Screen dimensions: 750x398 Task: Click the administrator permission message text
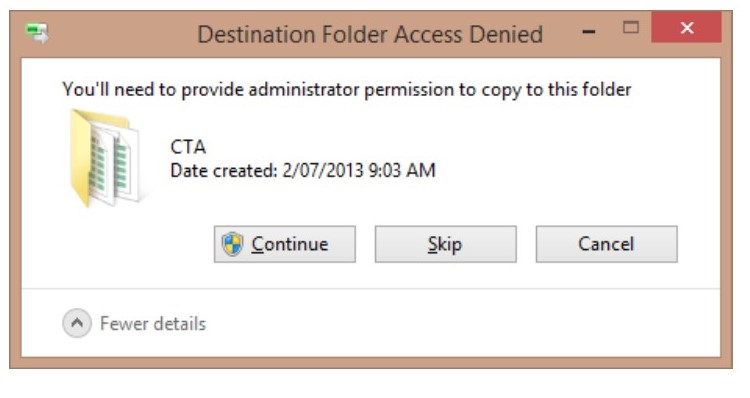[x=346, y=90]
